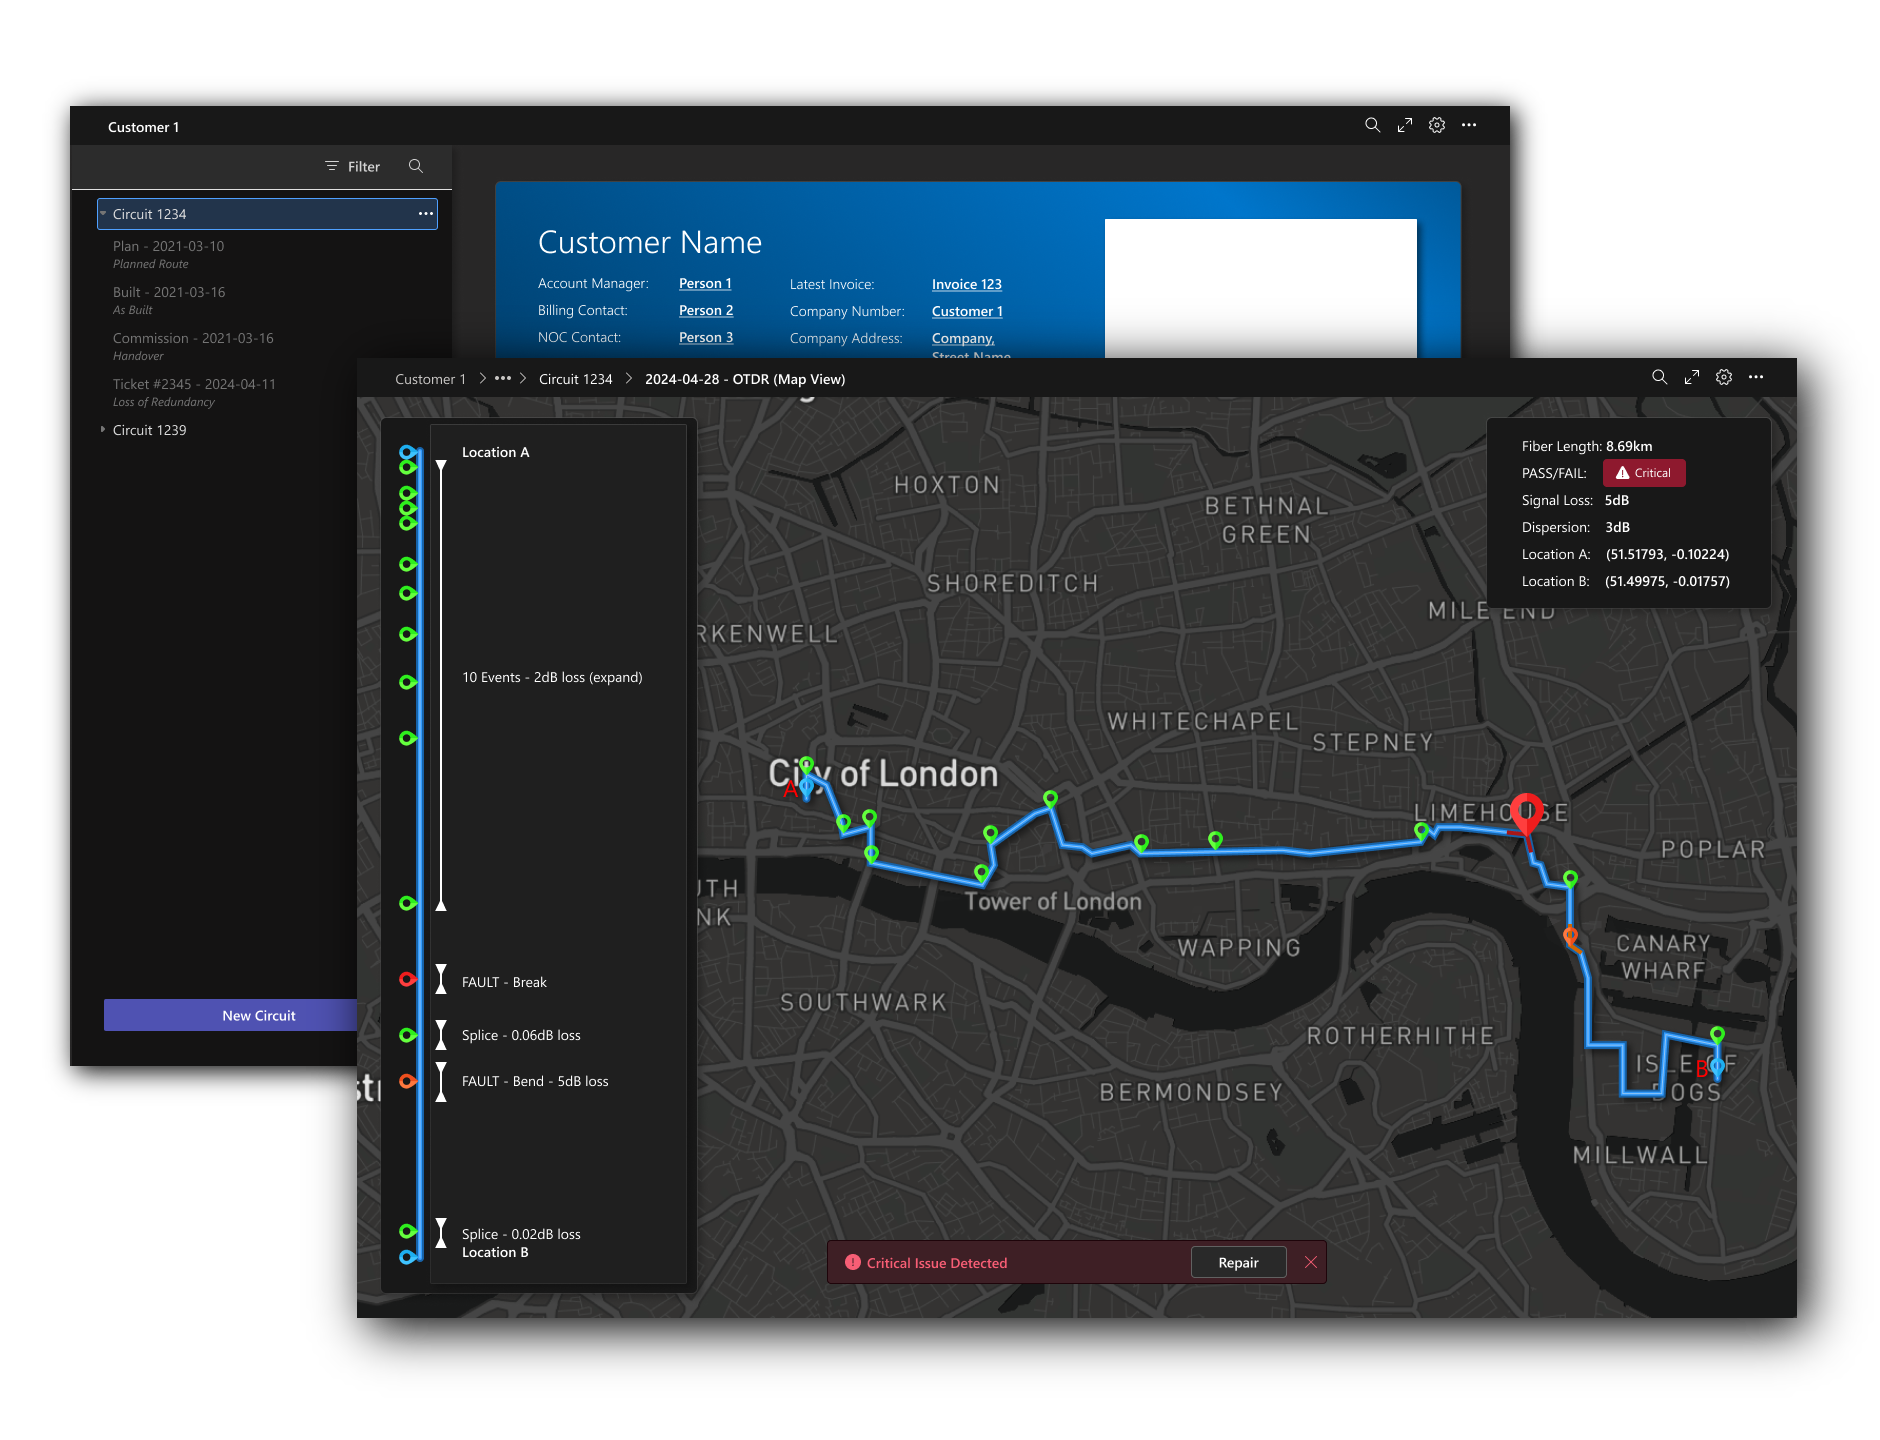Image resolution: width=1880 pixels, height=1440 pixels.
Task: Click Circuit 1234 in the breadcrumb
Action: pos(575,379)
